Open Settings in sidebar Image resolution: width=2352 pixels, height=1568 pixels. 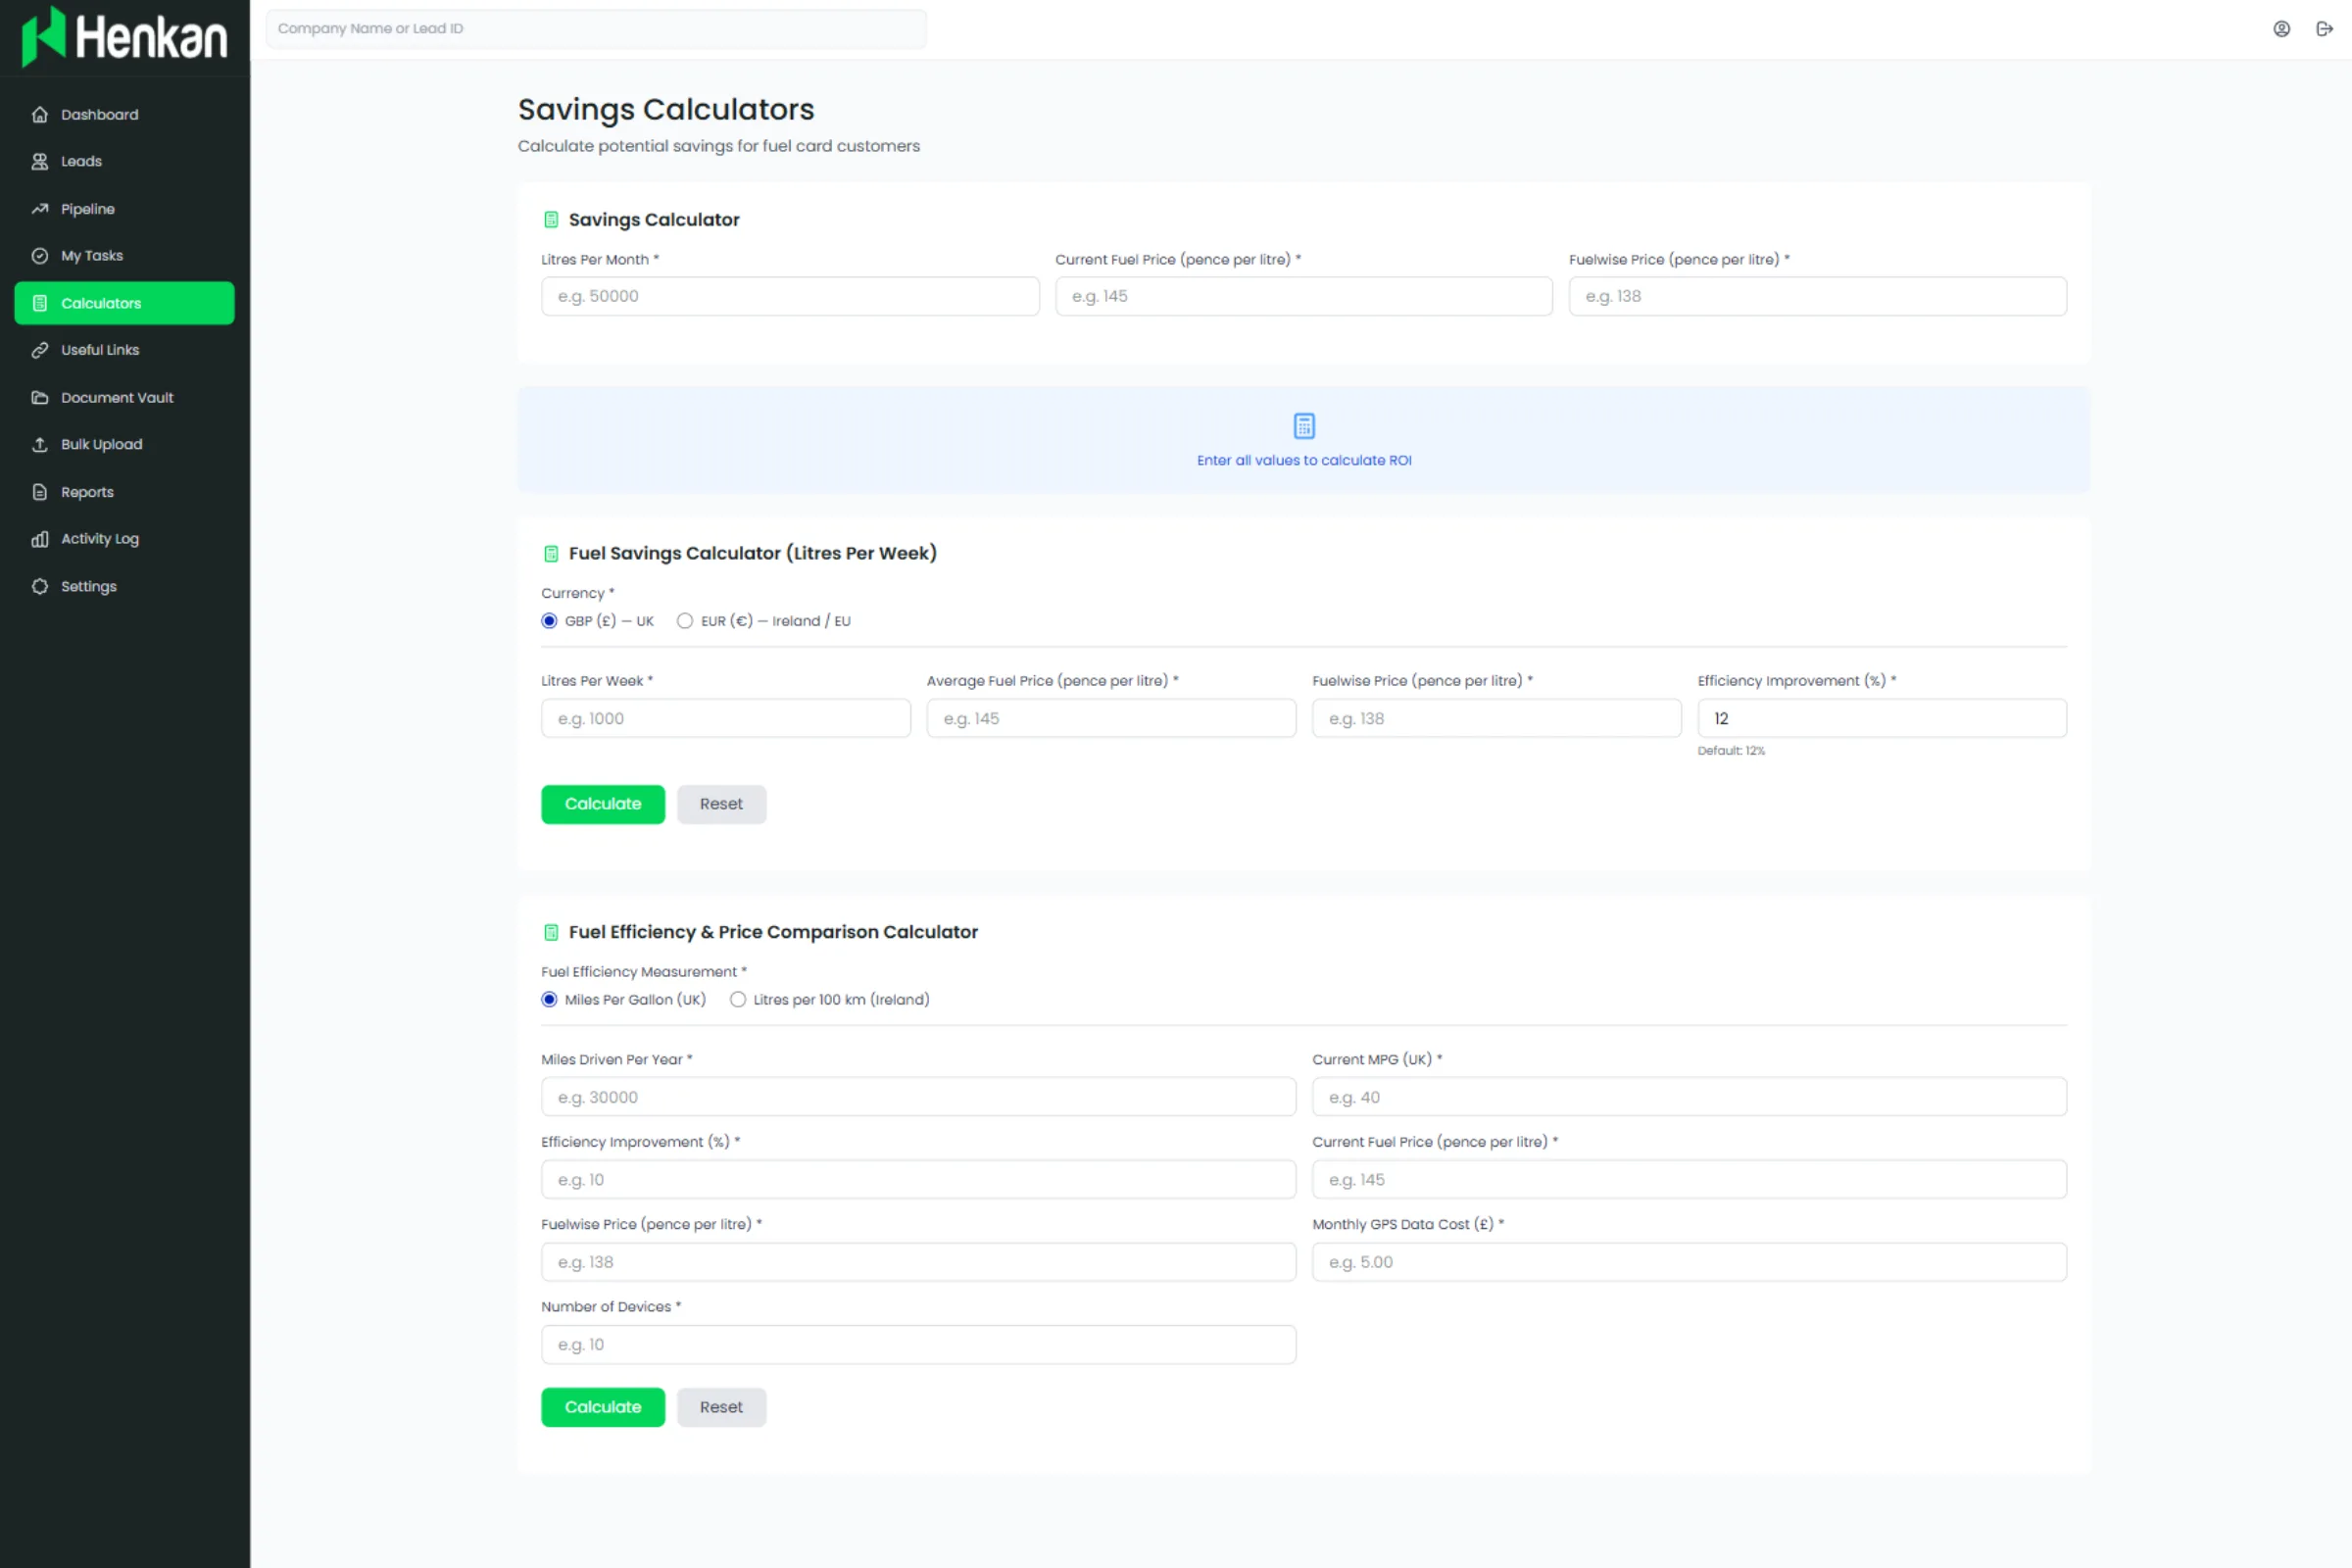pyautogui.click(x=88, y=586)
